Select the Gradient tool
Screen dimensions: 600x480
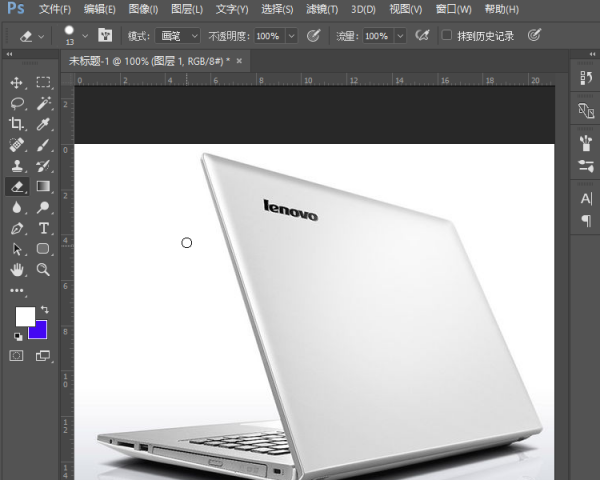43,186
